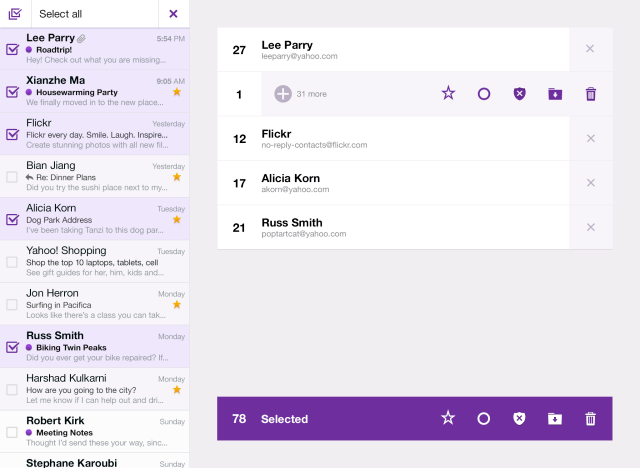Check the Harshad Kulkarni email checkbox

(12, 390)
